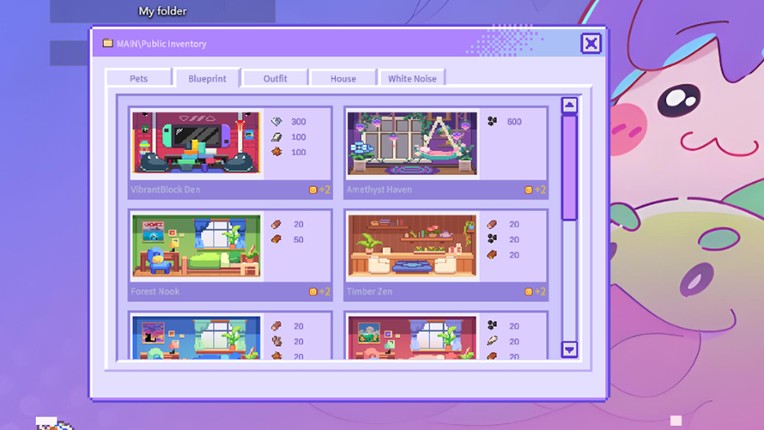Choose the Amethyst Haven blueprint image
The width and height of the screenshot is (764, 430).
pyautogui.click(x=412, y=144)
